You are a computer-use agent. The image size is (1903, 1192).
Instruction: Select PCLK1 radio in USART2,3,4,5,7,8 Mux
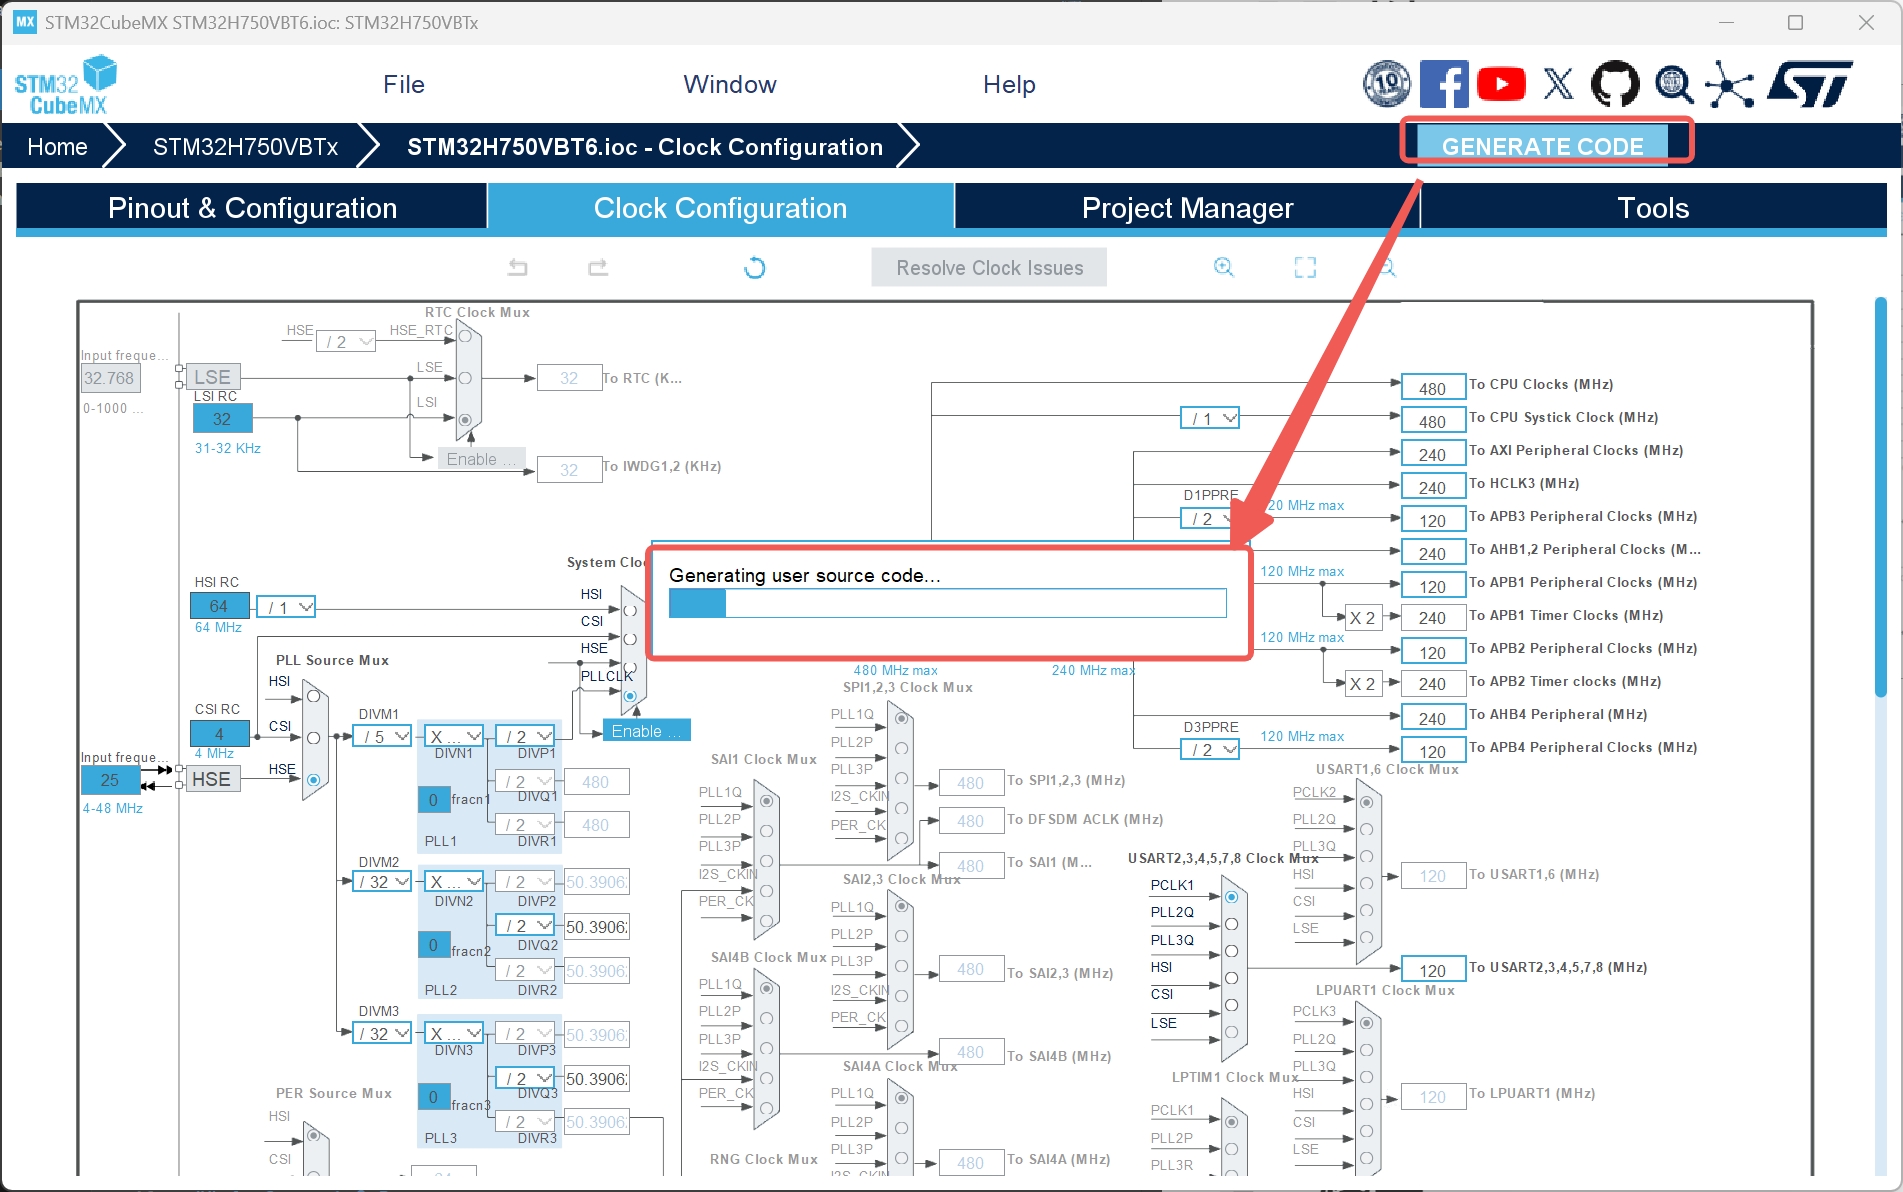(1232, 897)
